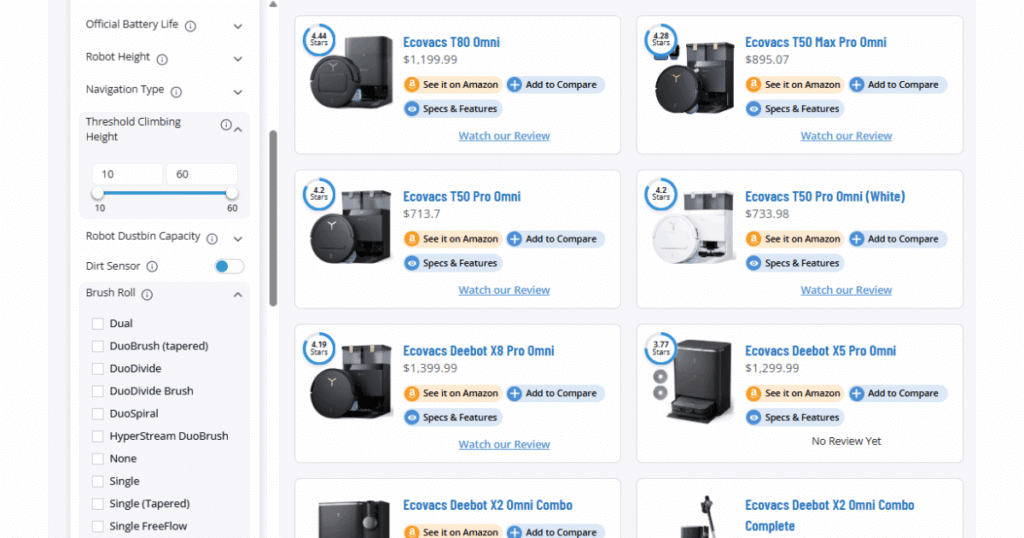1024x538 pixels.
Task: Click info icon next to Brush Roll
Action: click(x=147, y=295)
